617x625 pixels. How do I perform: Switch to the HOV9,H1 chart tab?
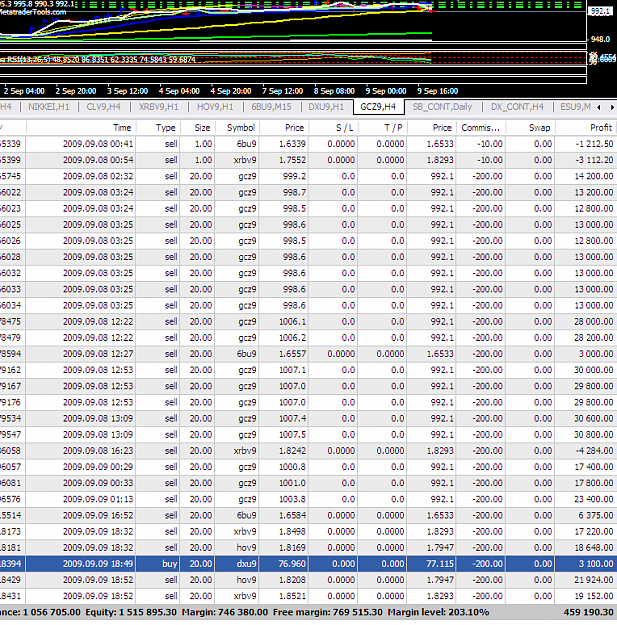click(x=215, y=107)
